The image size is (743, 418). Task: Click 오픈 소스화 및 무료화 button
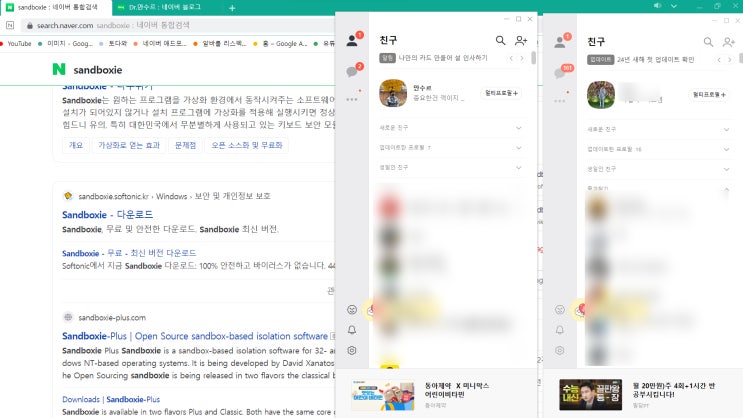[x=246, y=145]
